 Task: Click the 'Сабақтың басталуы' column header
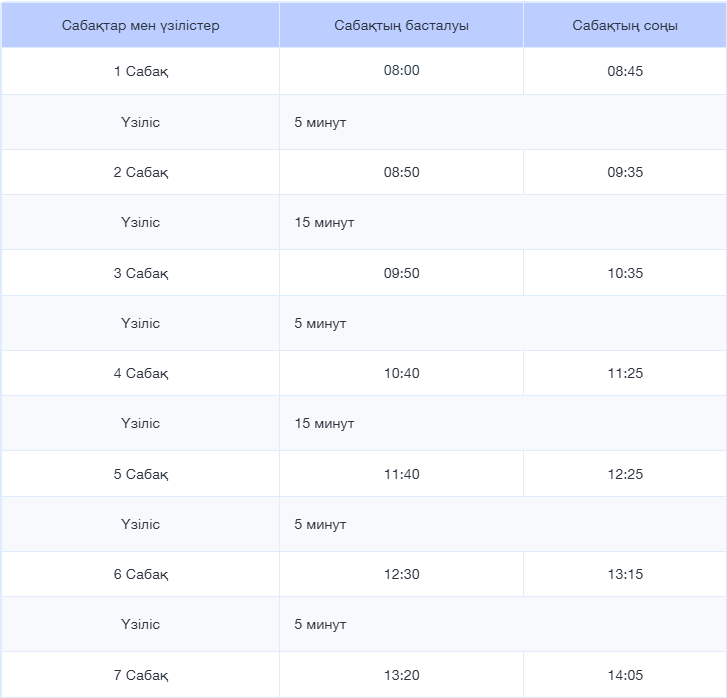tap(401, 25)
